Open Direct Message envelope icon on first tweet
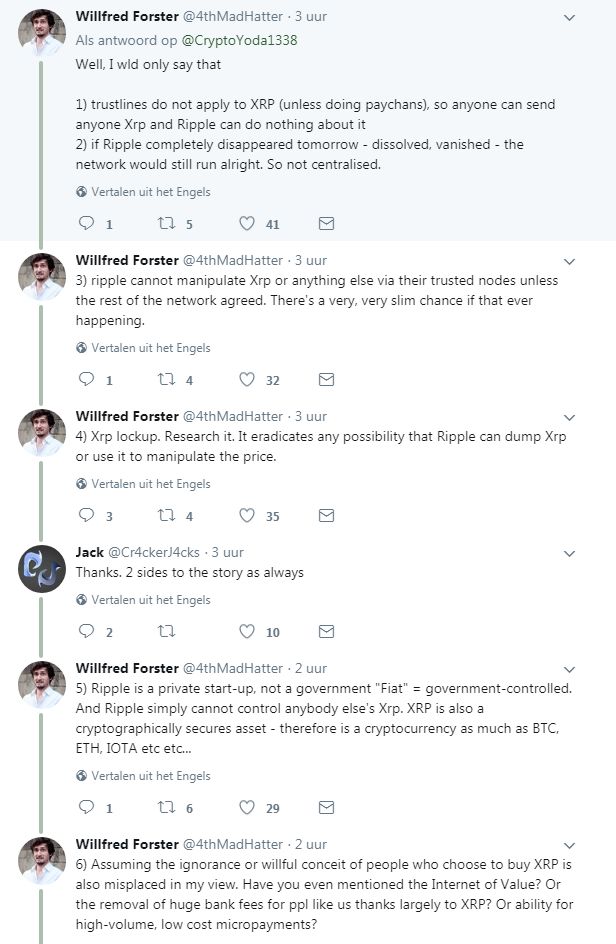 pos(325,224)
